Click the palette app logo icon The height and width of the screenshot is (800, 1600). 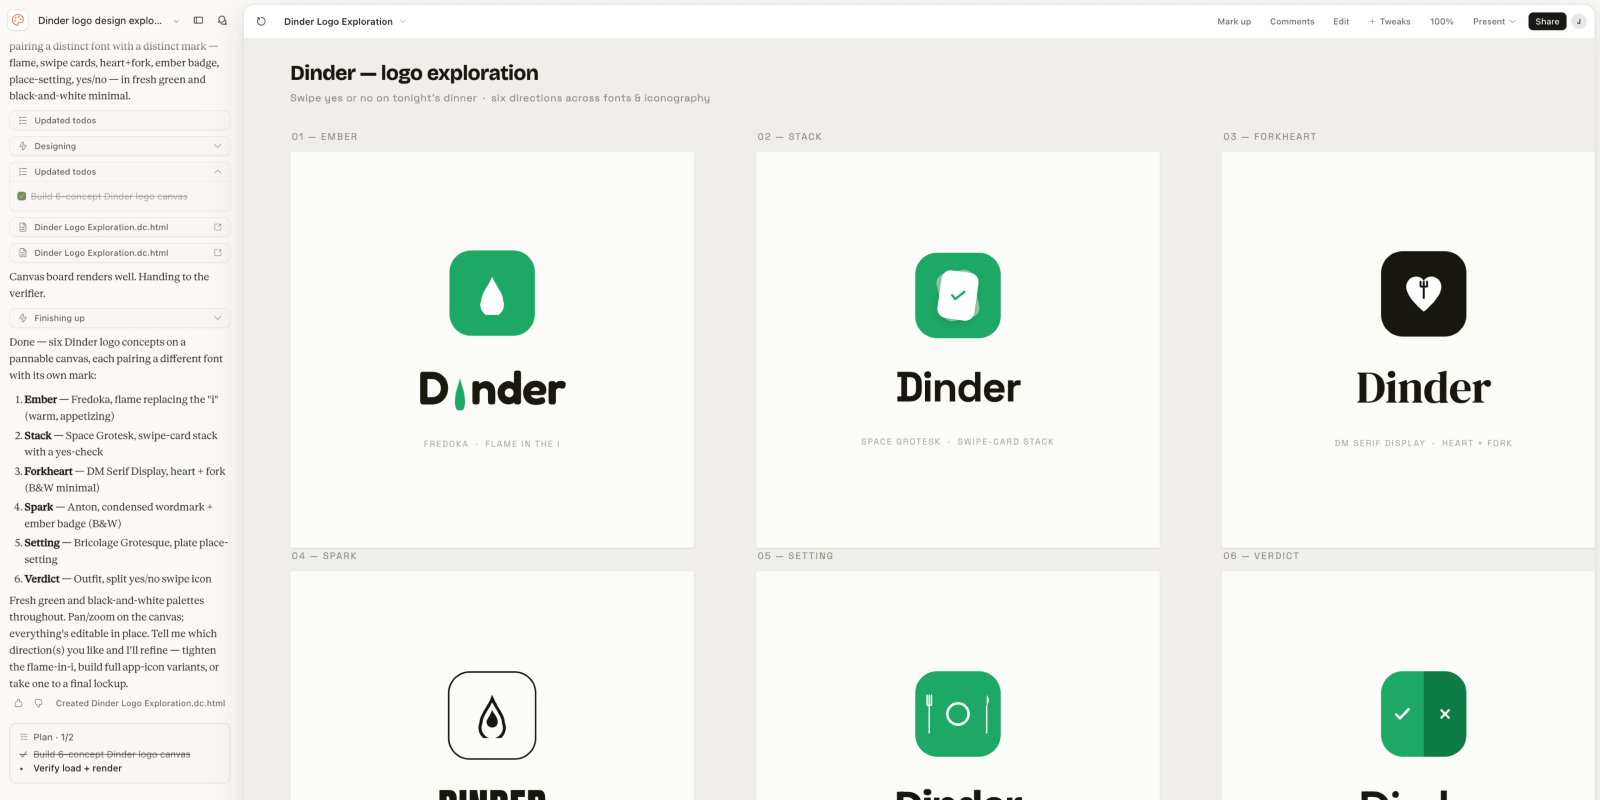click(18, 20)
